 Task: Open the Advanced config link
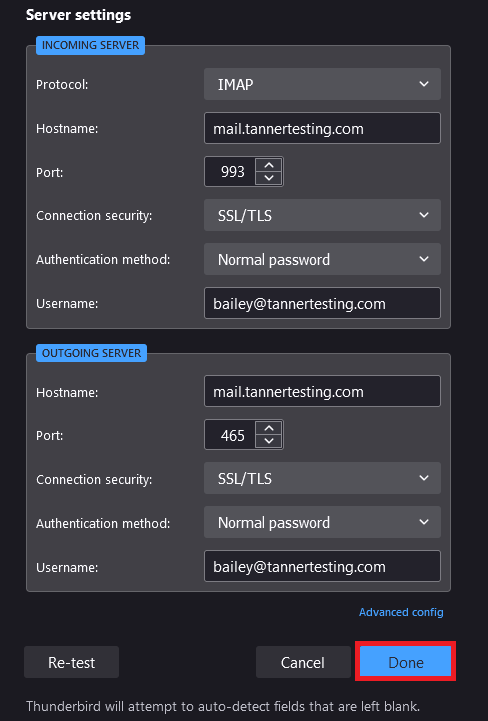click(401, 612)
